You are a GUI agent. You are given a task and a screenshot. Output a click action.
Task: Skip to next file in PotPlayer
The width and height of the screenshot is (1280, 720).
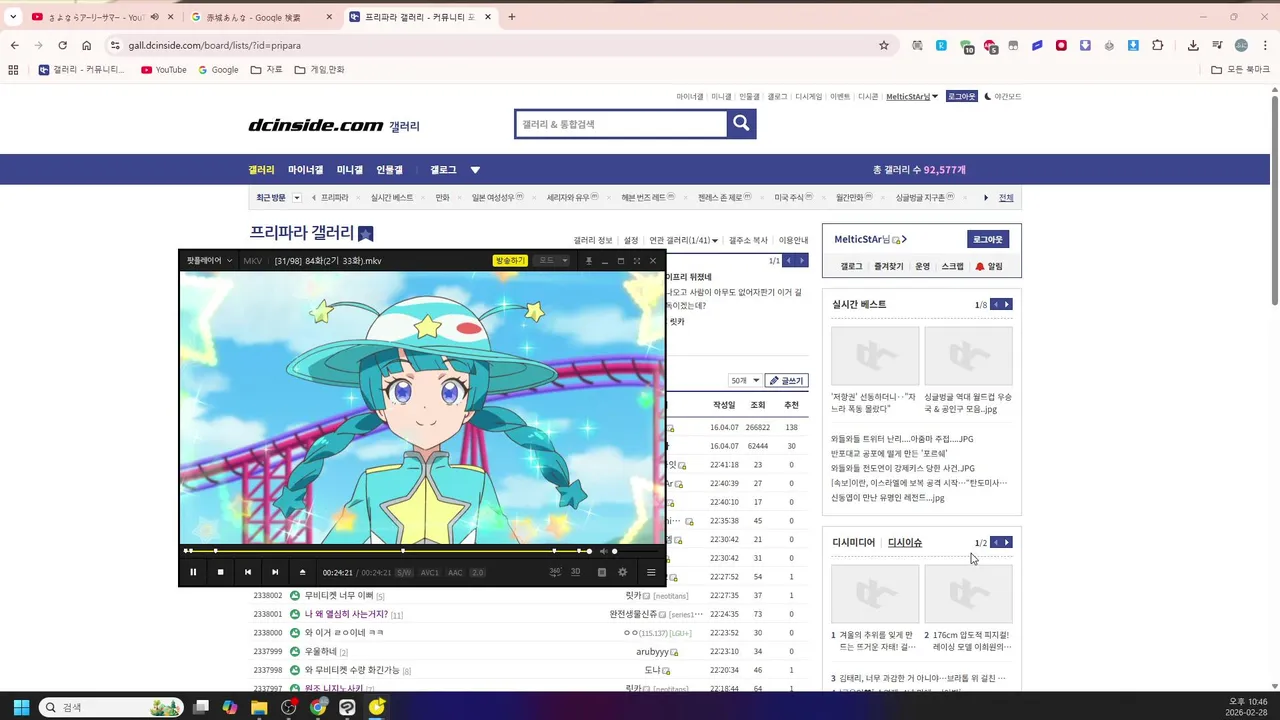[x=275, y=572]
